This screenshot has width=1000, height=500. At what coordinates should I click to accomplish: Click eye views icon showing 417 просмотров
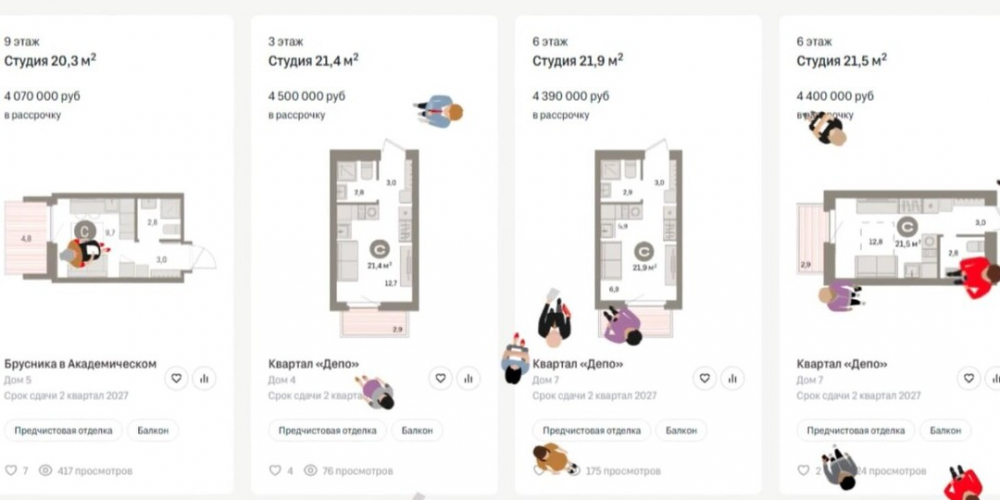pyautogui.click(x=45, y=471)
